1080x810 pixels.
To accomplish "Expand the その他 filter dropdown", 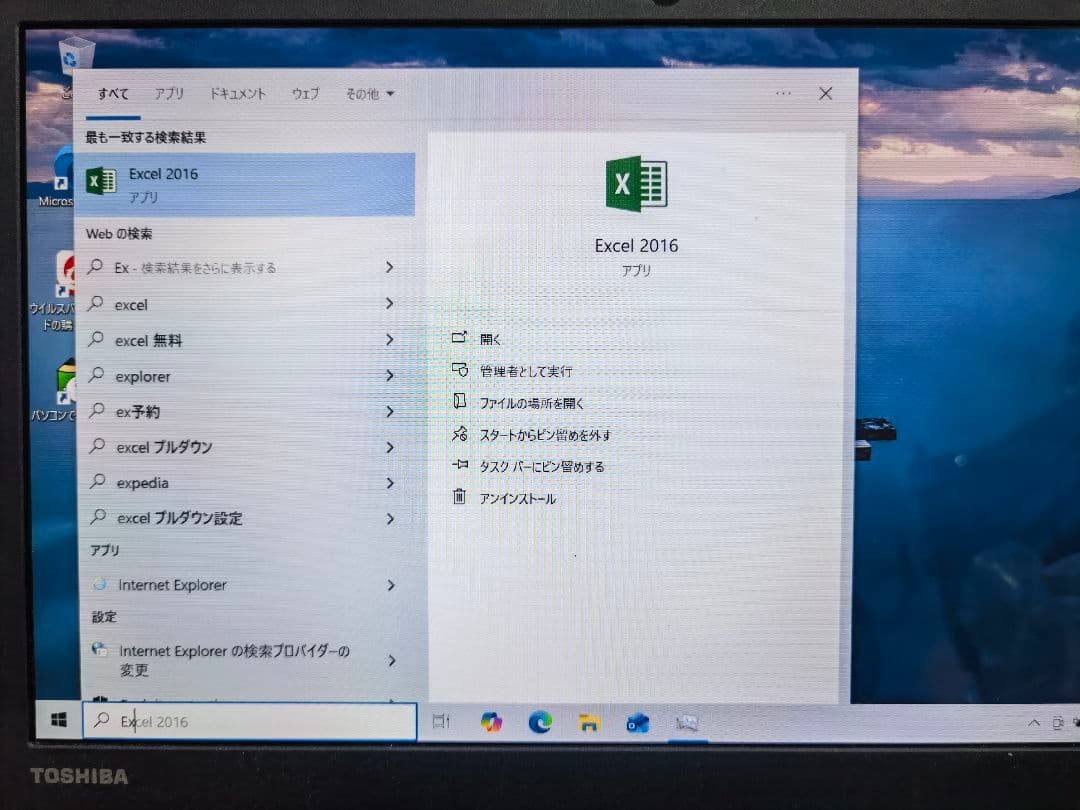I will tap(368, 93).
